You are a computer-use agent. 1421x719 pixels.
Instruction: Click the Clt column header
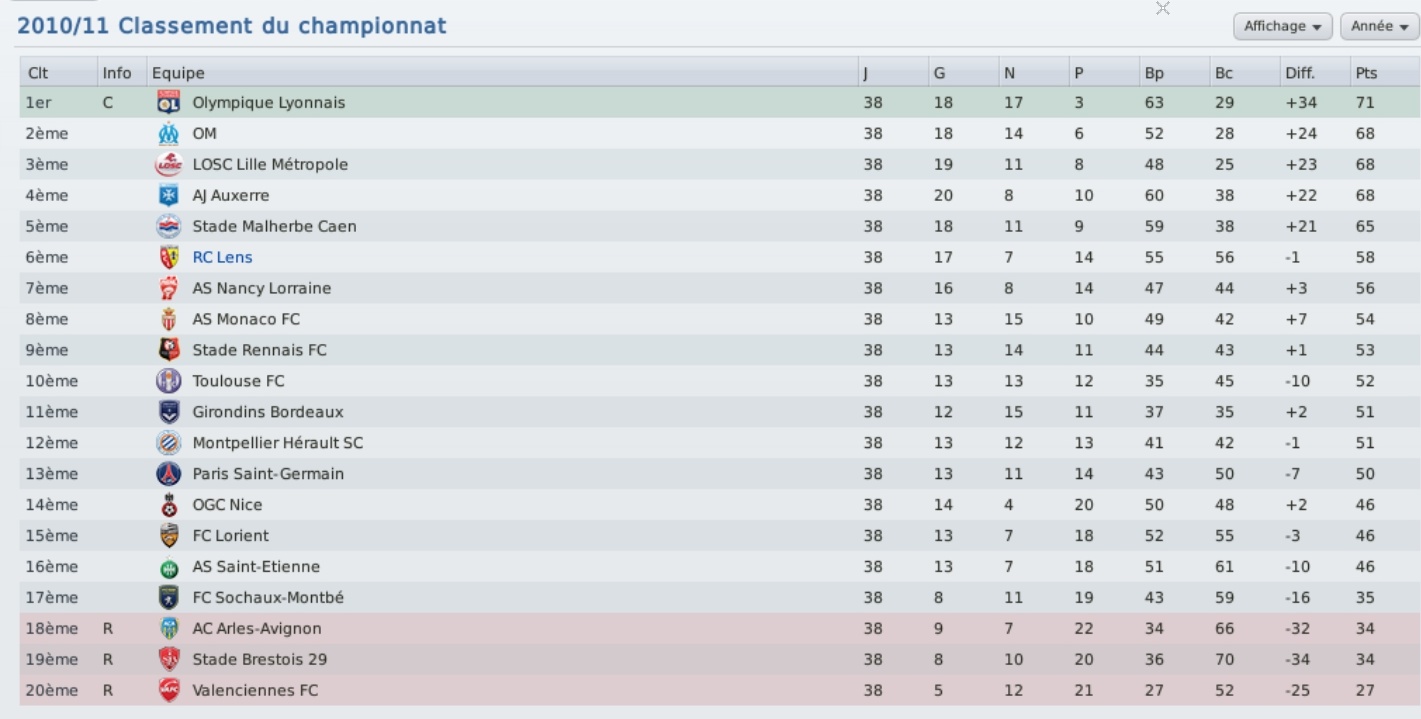39,73
